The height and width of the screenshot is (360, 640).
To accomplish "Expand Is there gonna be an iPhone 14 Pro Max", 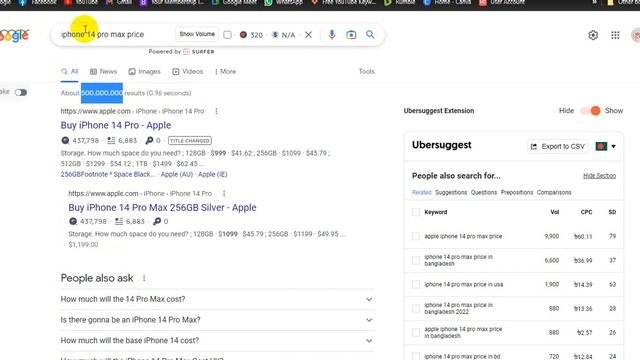I will [x=218, y=320].
